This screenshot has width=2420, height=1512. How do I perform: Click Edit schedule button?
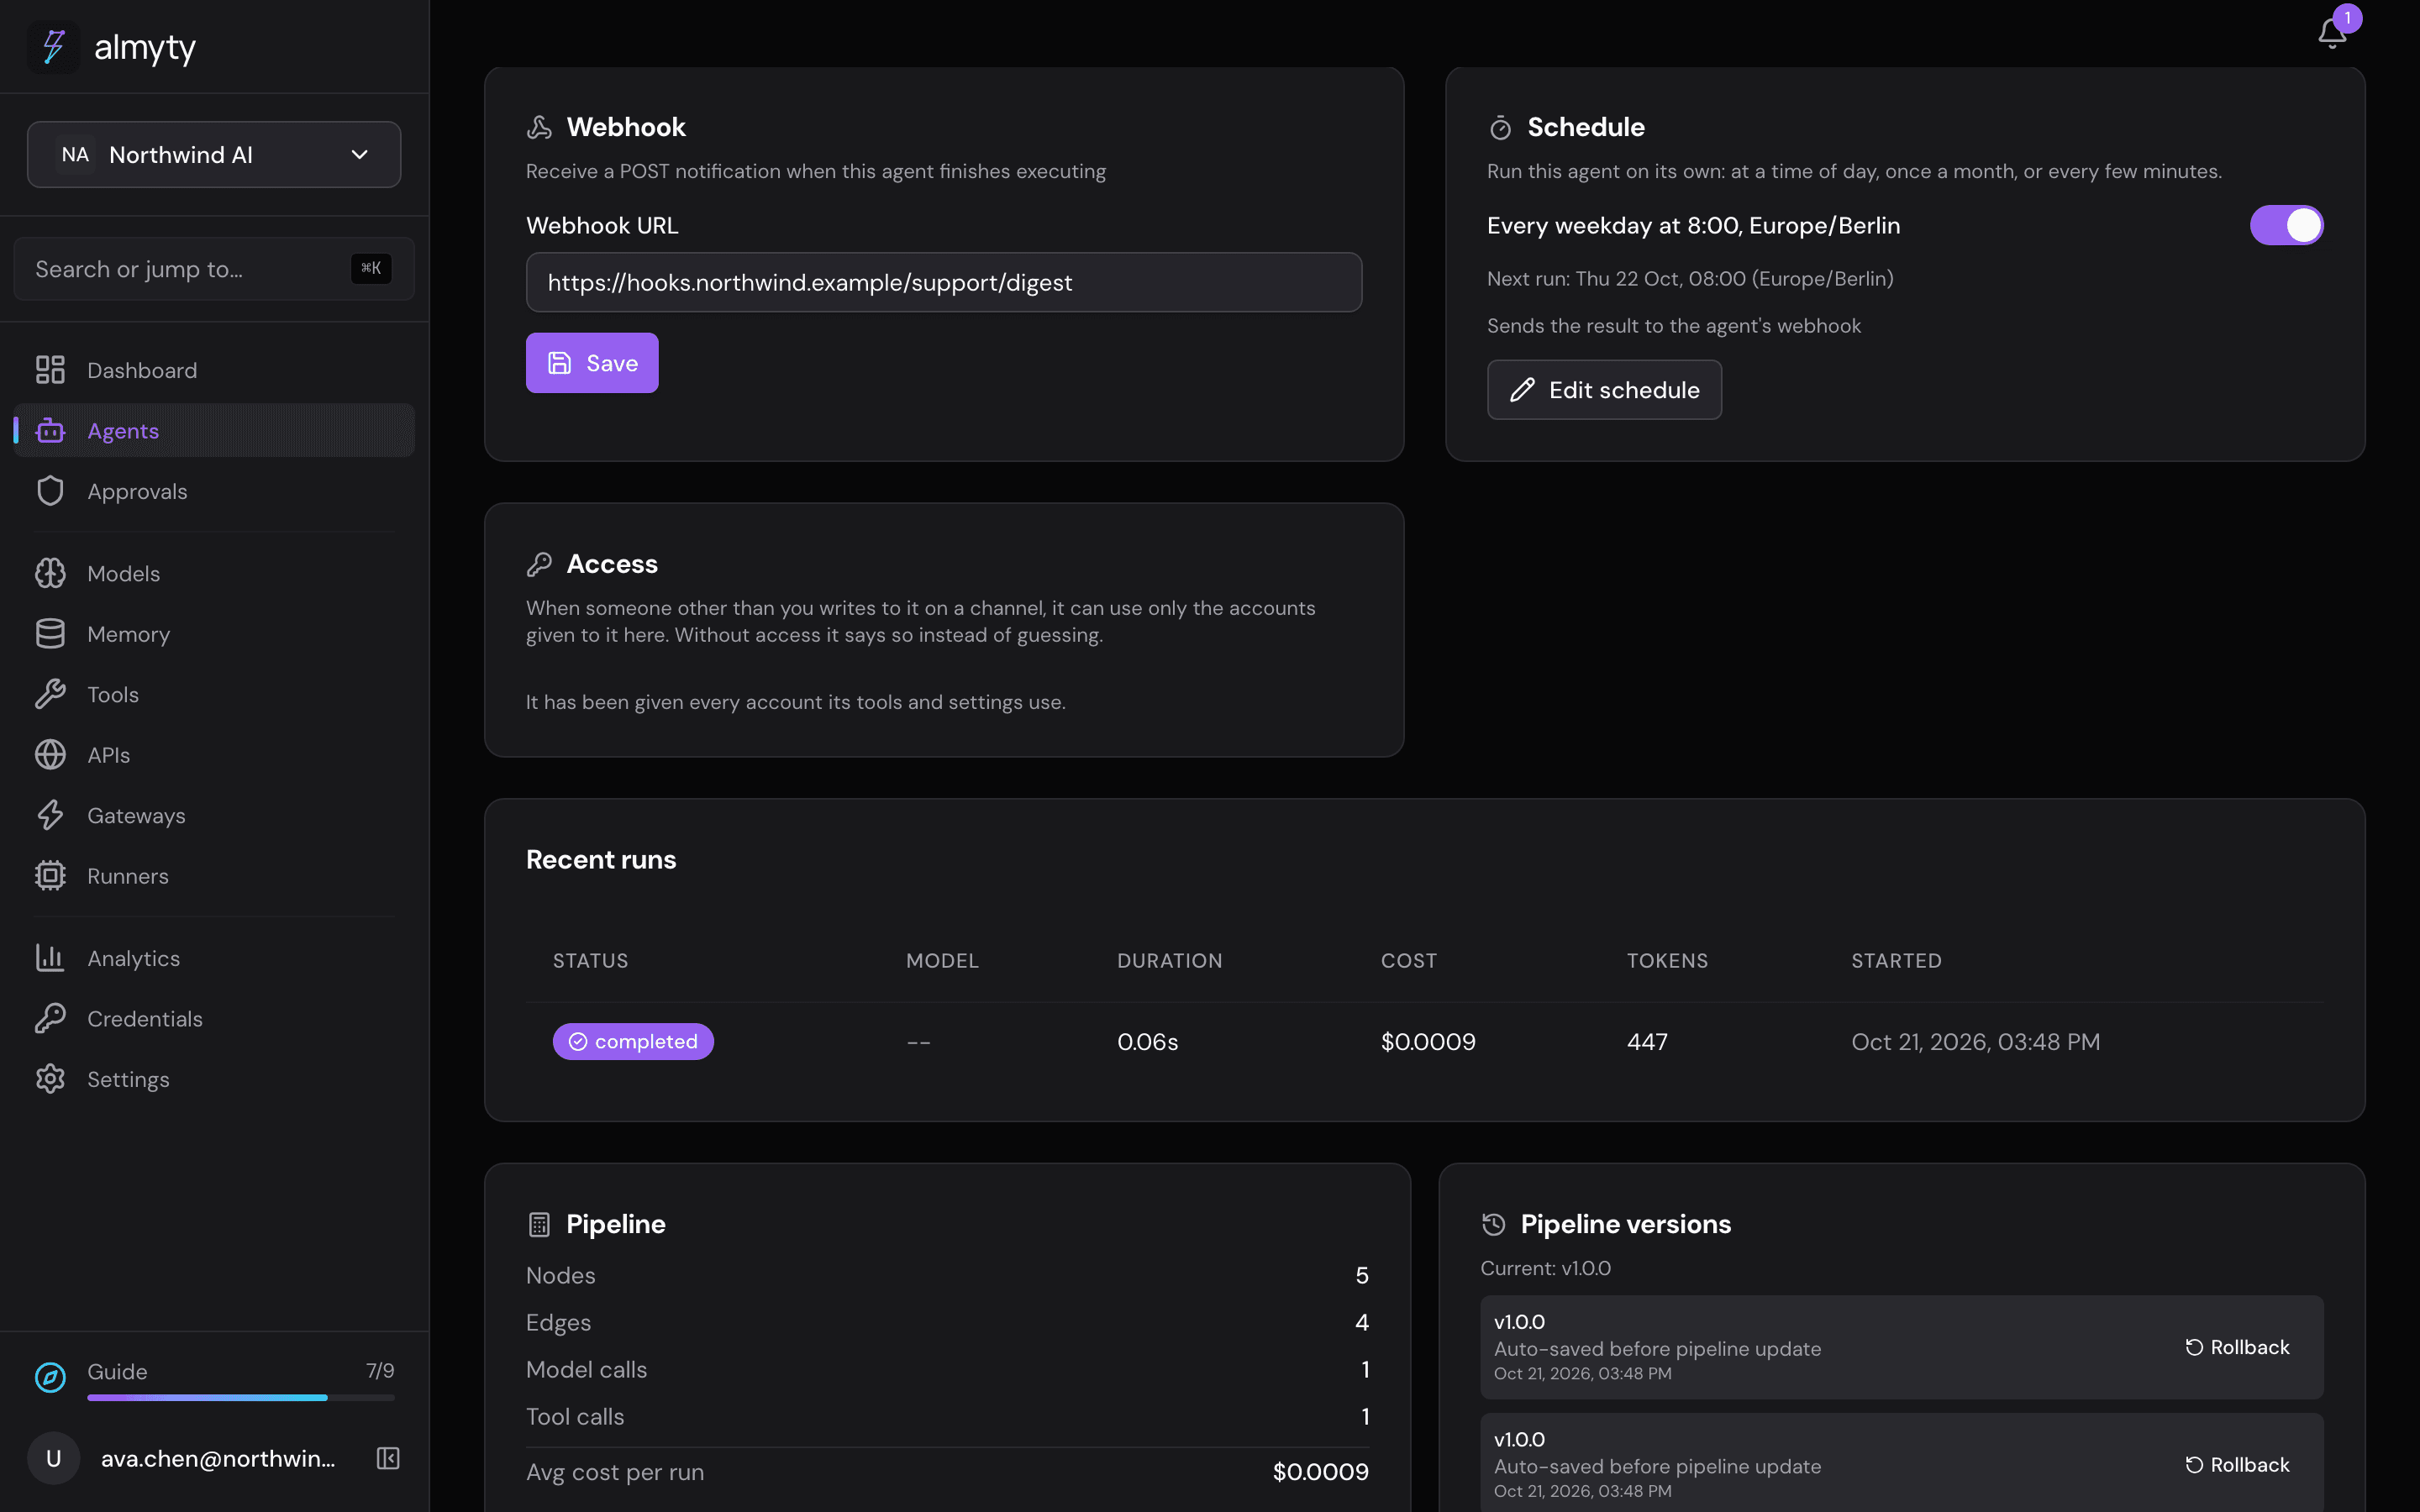point(1604,390)
